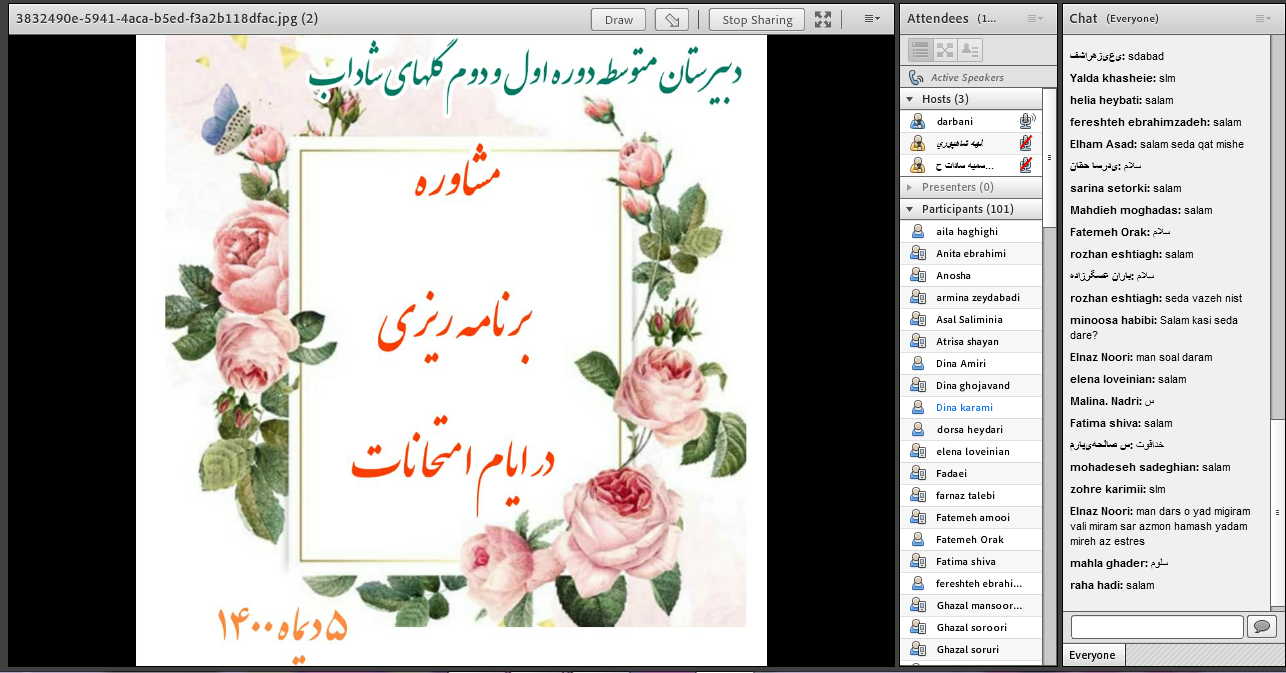Toggle full screen for the Share pod
Image resolution: width=1286 pixels, height=673 pixels.
(x=823, y=19)
